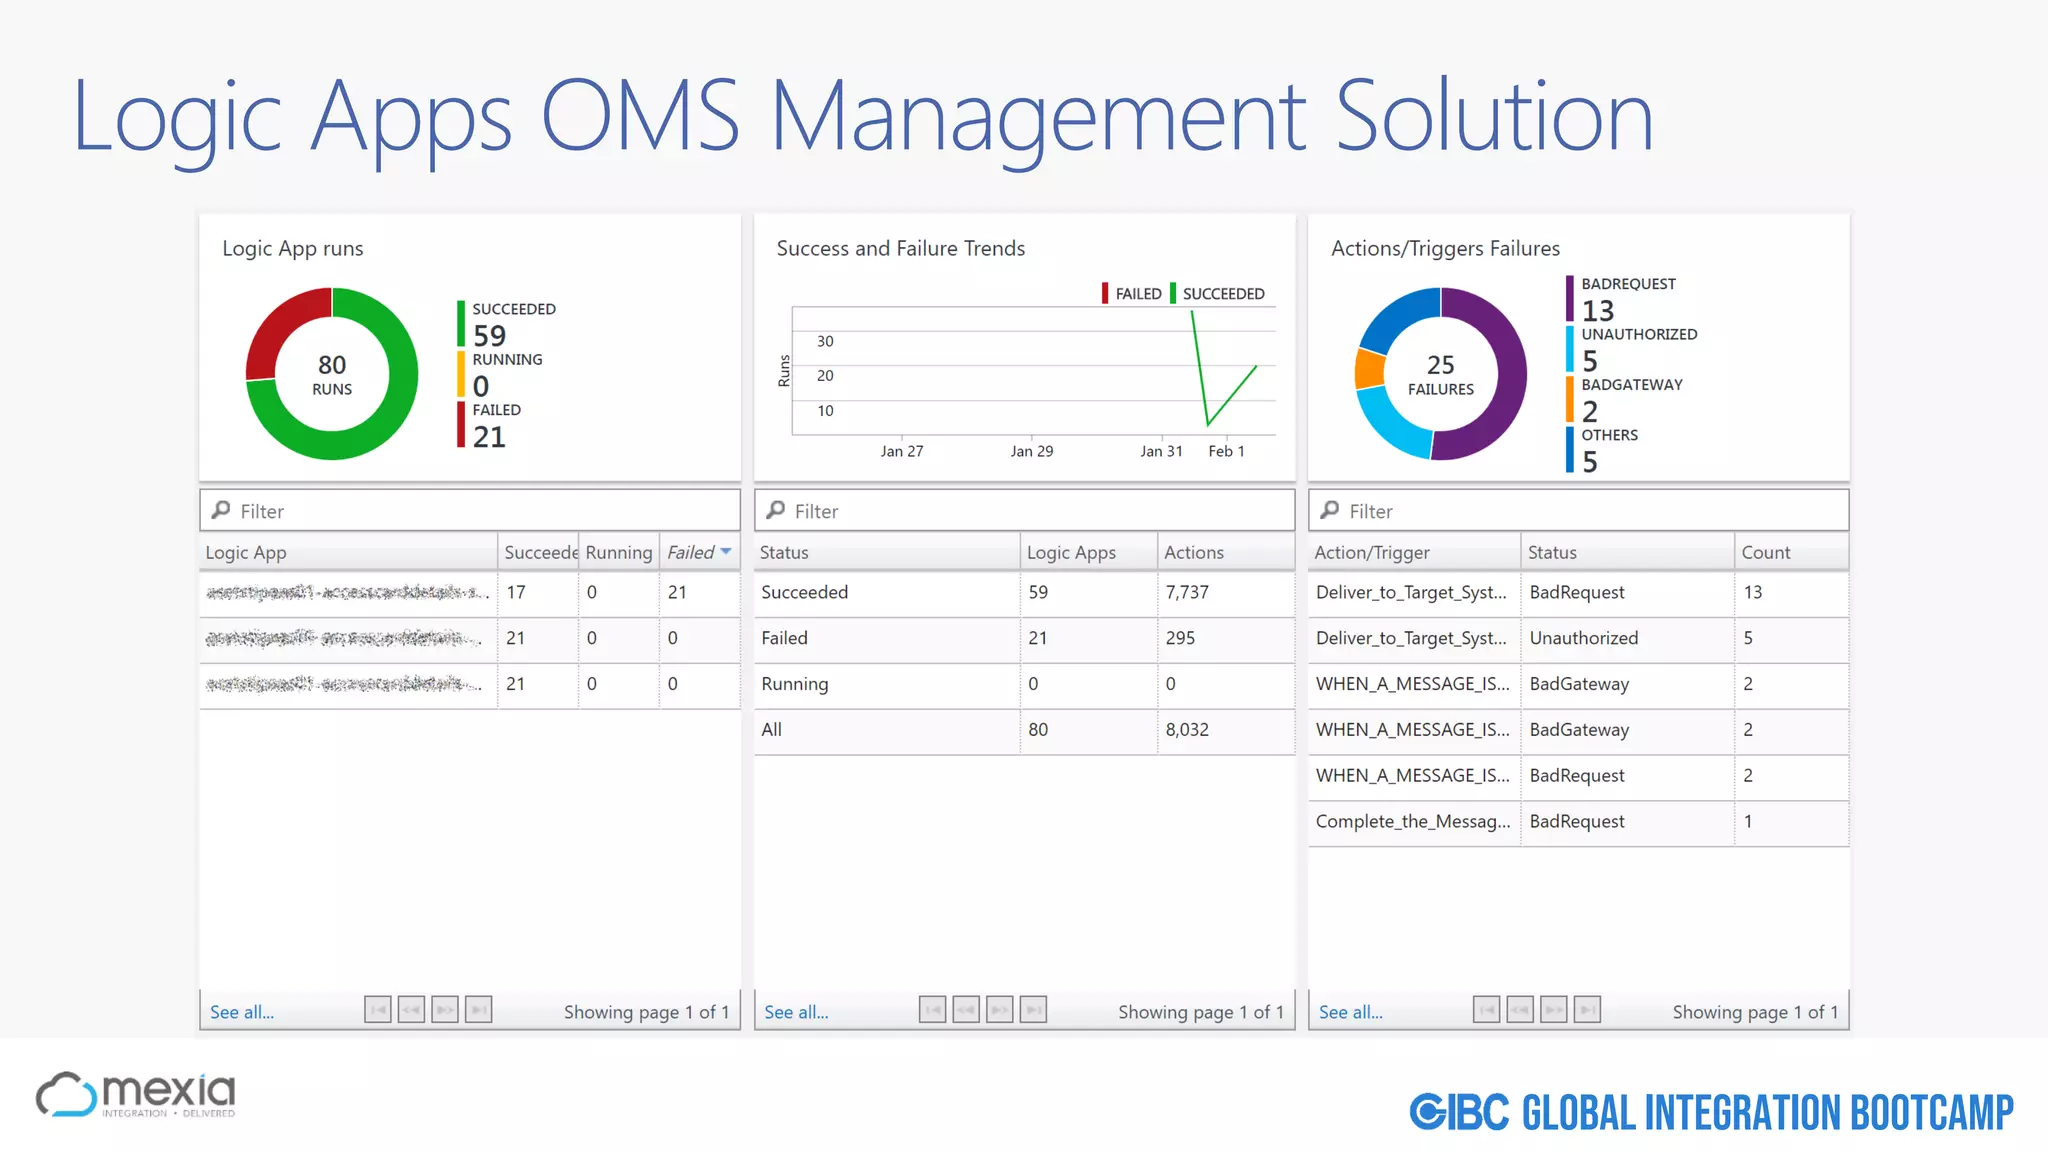Click first-page button in Logic App runs pager

point(378,1010)
